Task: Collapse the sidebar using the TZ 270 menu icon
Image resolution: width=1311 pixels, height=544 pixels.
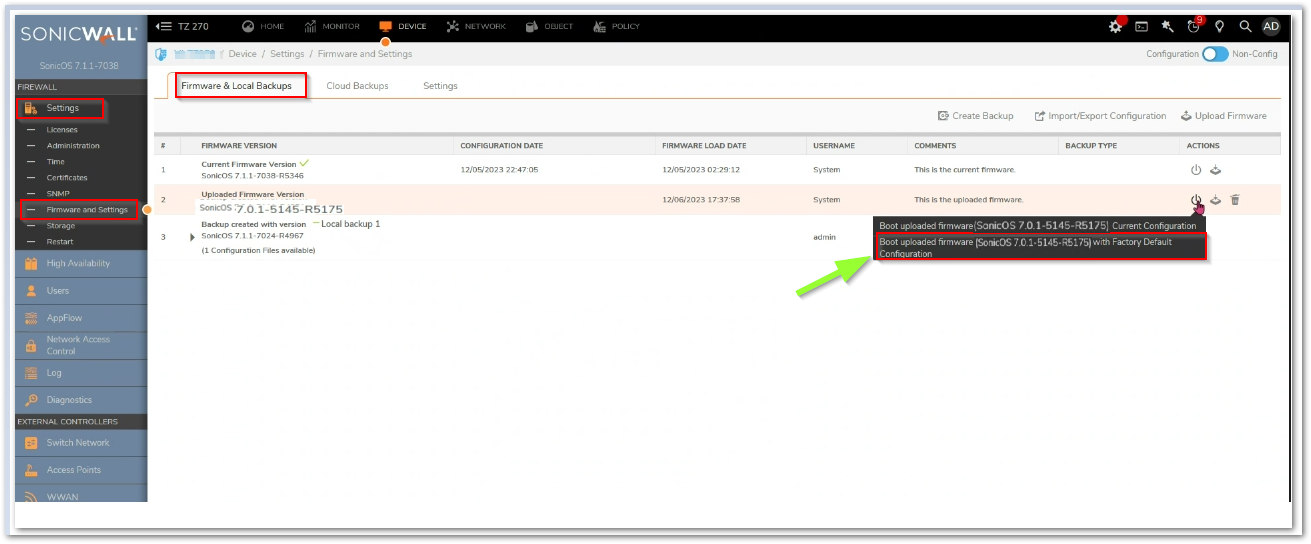Action: 164,26
